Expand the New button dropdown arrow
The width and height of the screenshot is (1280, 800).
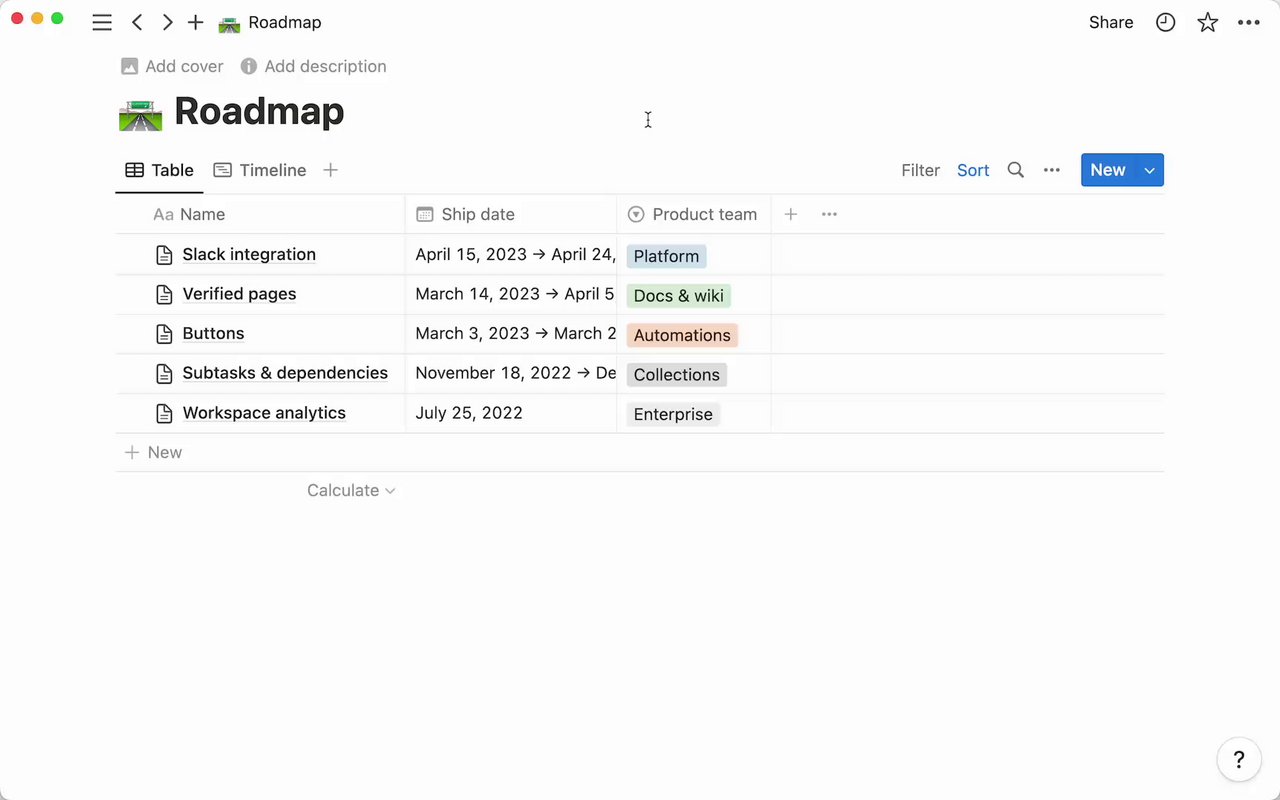[x=1150, y=170]
